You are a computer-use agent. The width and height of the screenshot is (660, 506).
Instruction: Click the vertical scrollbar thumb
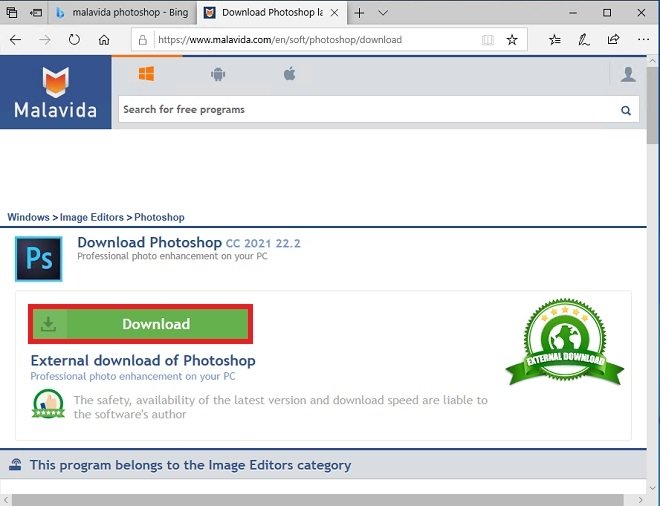[x=653, y=106]
